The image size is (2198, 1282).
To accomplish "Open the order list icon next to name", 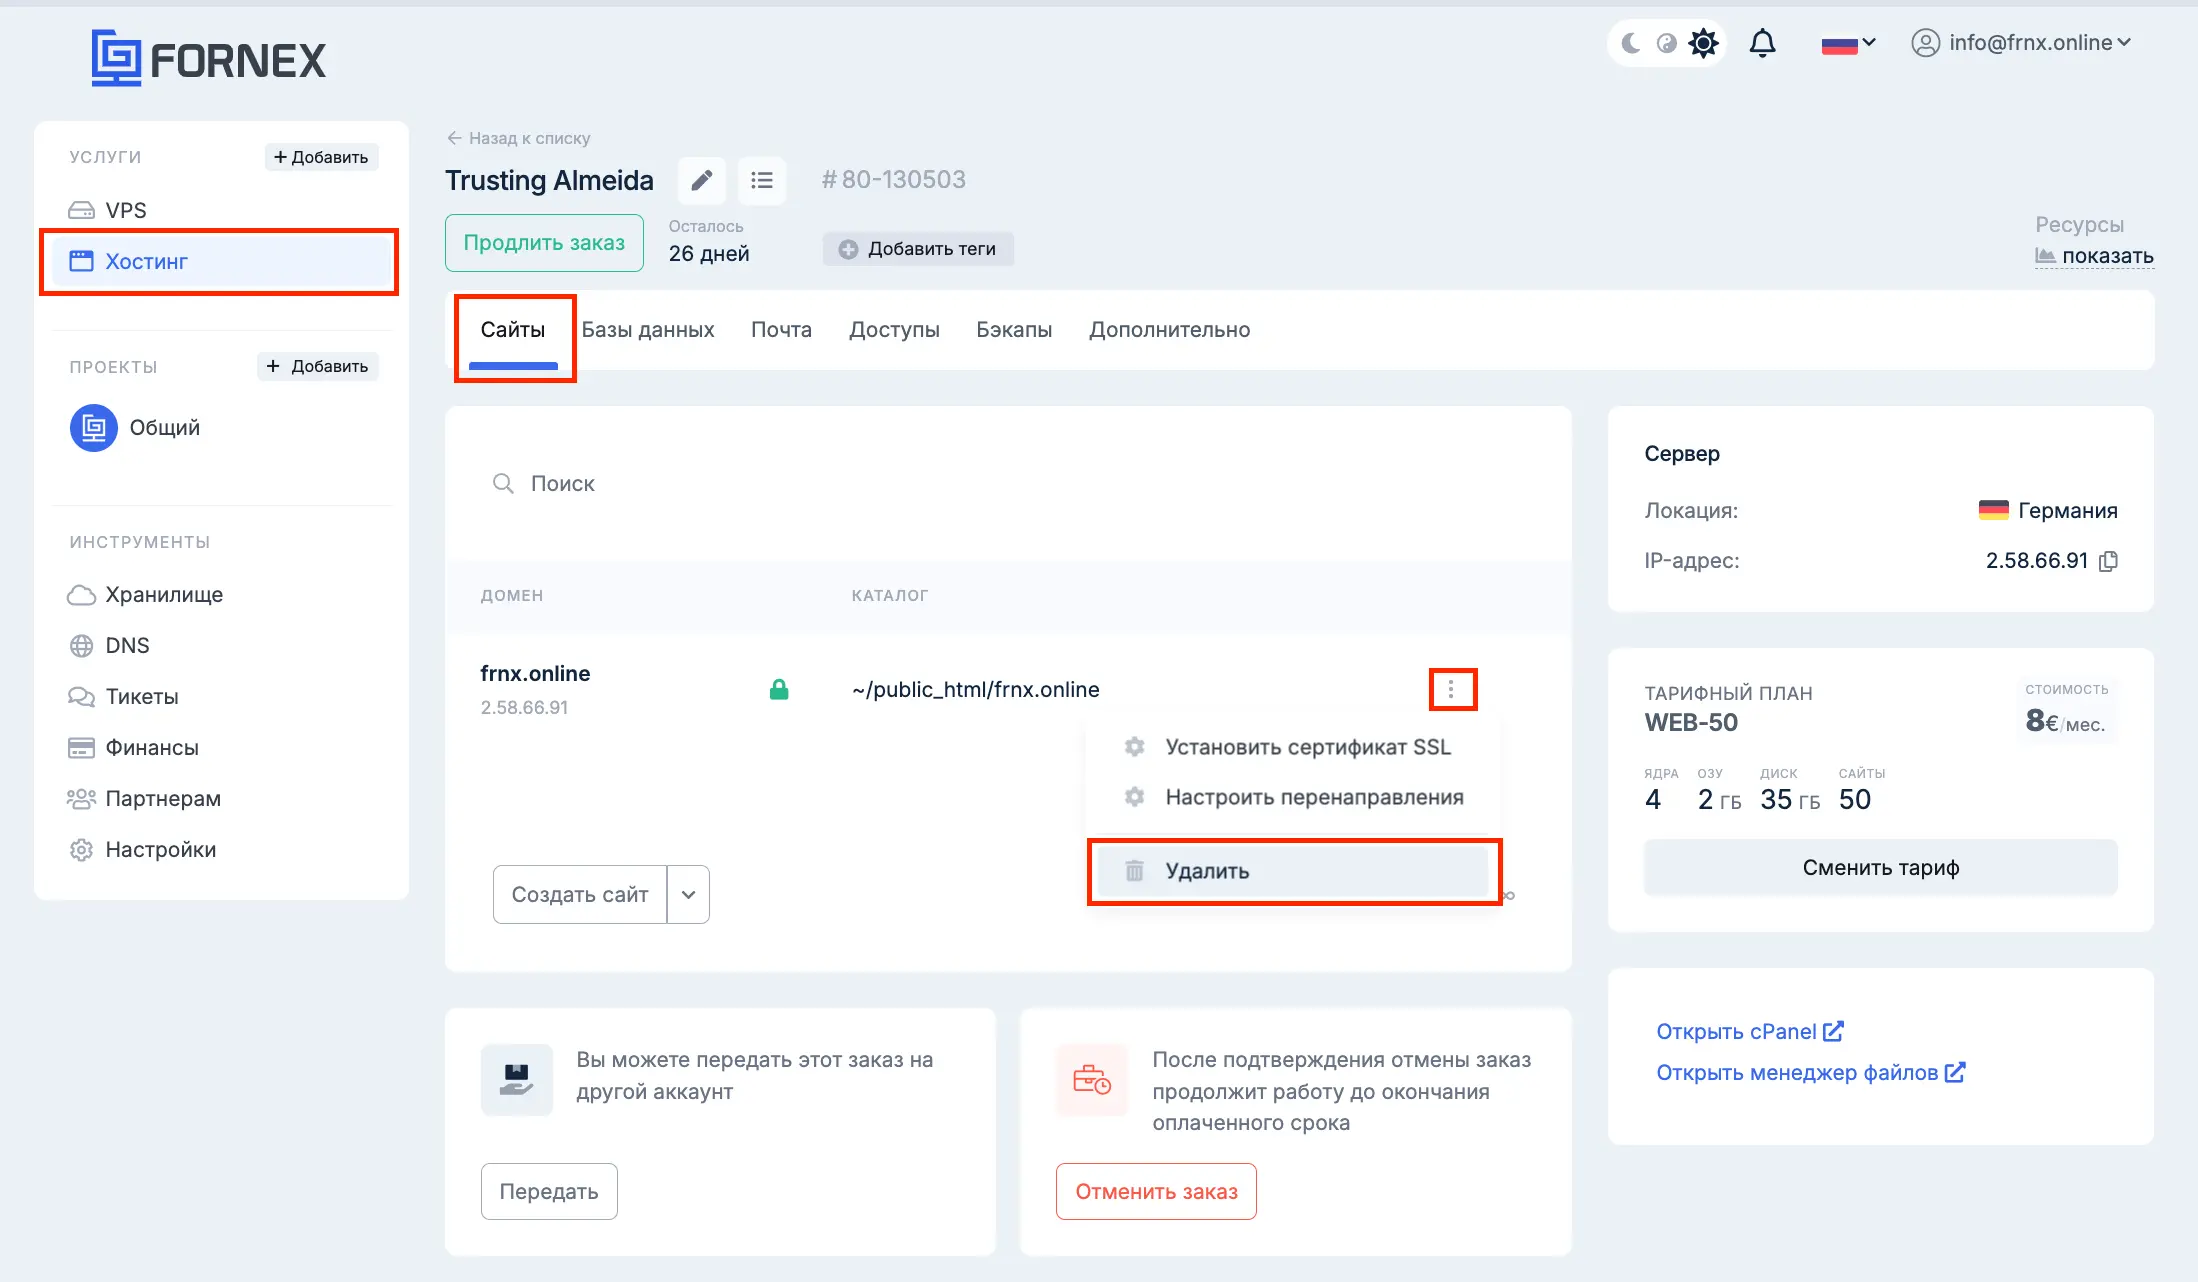I will point(762,180).
